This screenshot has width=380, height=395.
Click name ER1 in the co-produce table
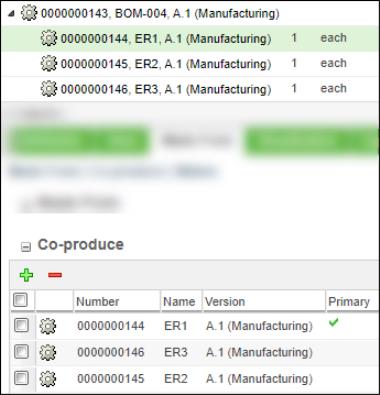[176, 326]
